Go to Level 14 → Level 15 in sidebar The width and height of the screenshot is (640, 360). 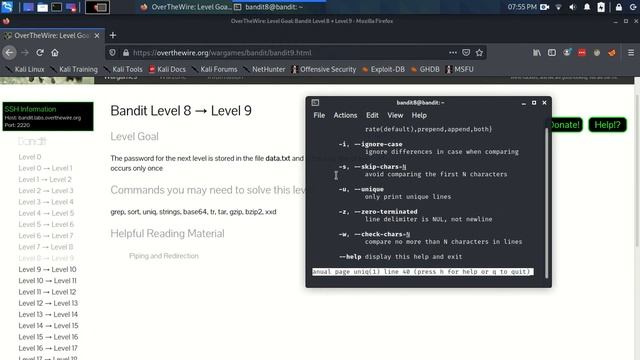click(x=48, y=326)
